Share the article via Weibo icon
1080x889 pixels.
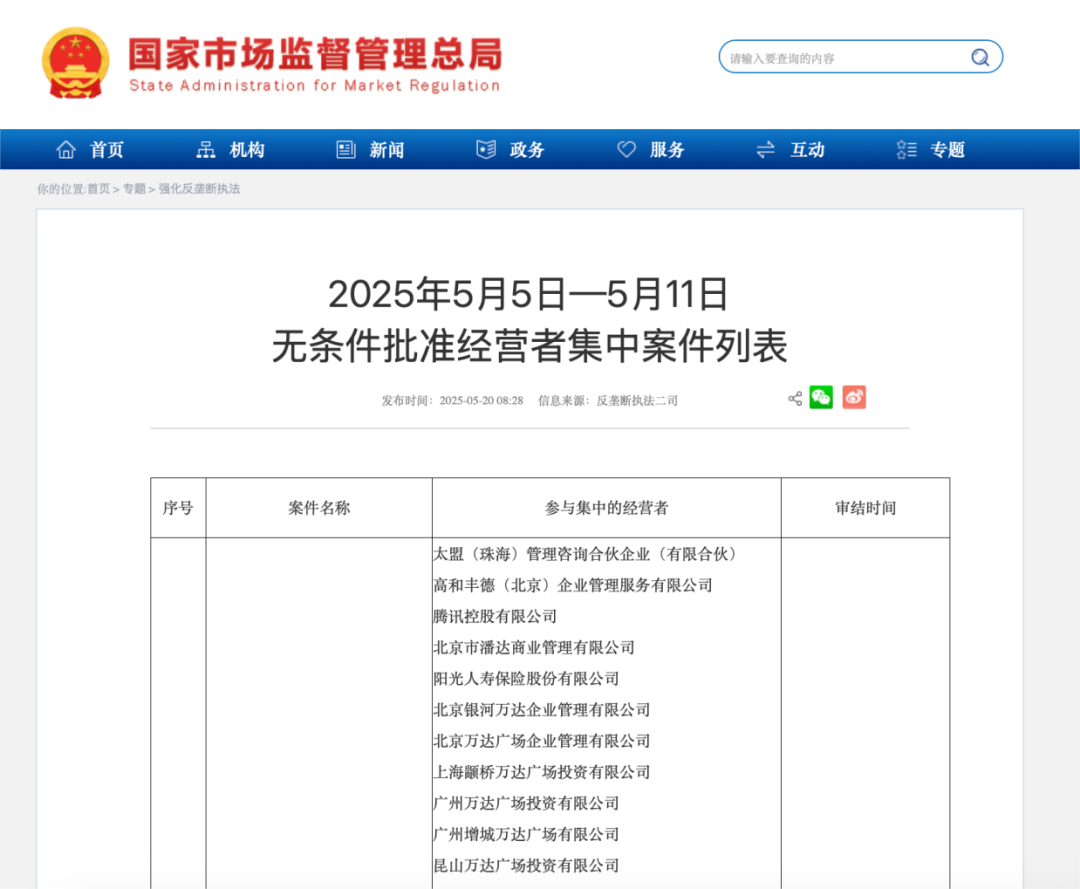(854, 397)
